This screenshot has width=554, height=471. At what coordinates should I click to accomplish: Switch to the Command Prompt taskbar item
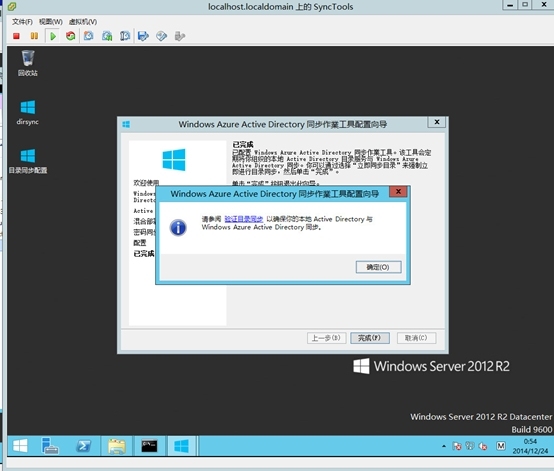(149, 446)
